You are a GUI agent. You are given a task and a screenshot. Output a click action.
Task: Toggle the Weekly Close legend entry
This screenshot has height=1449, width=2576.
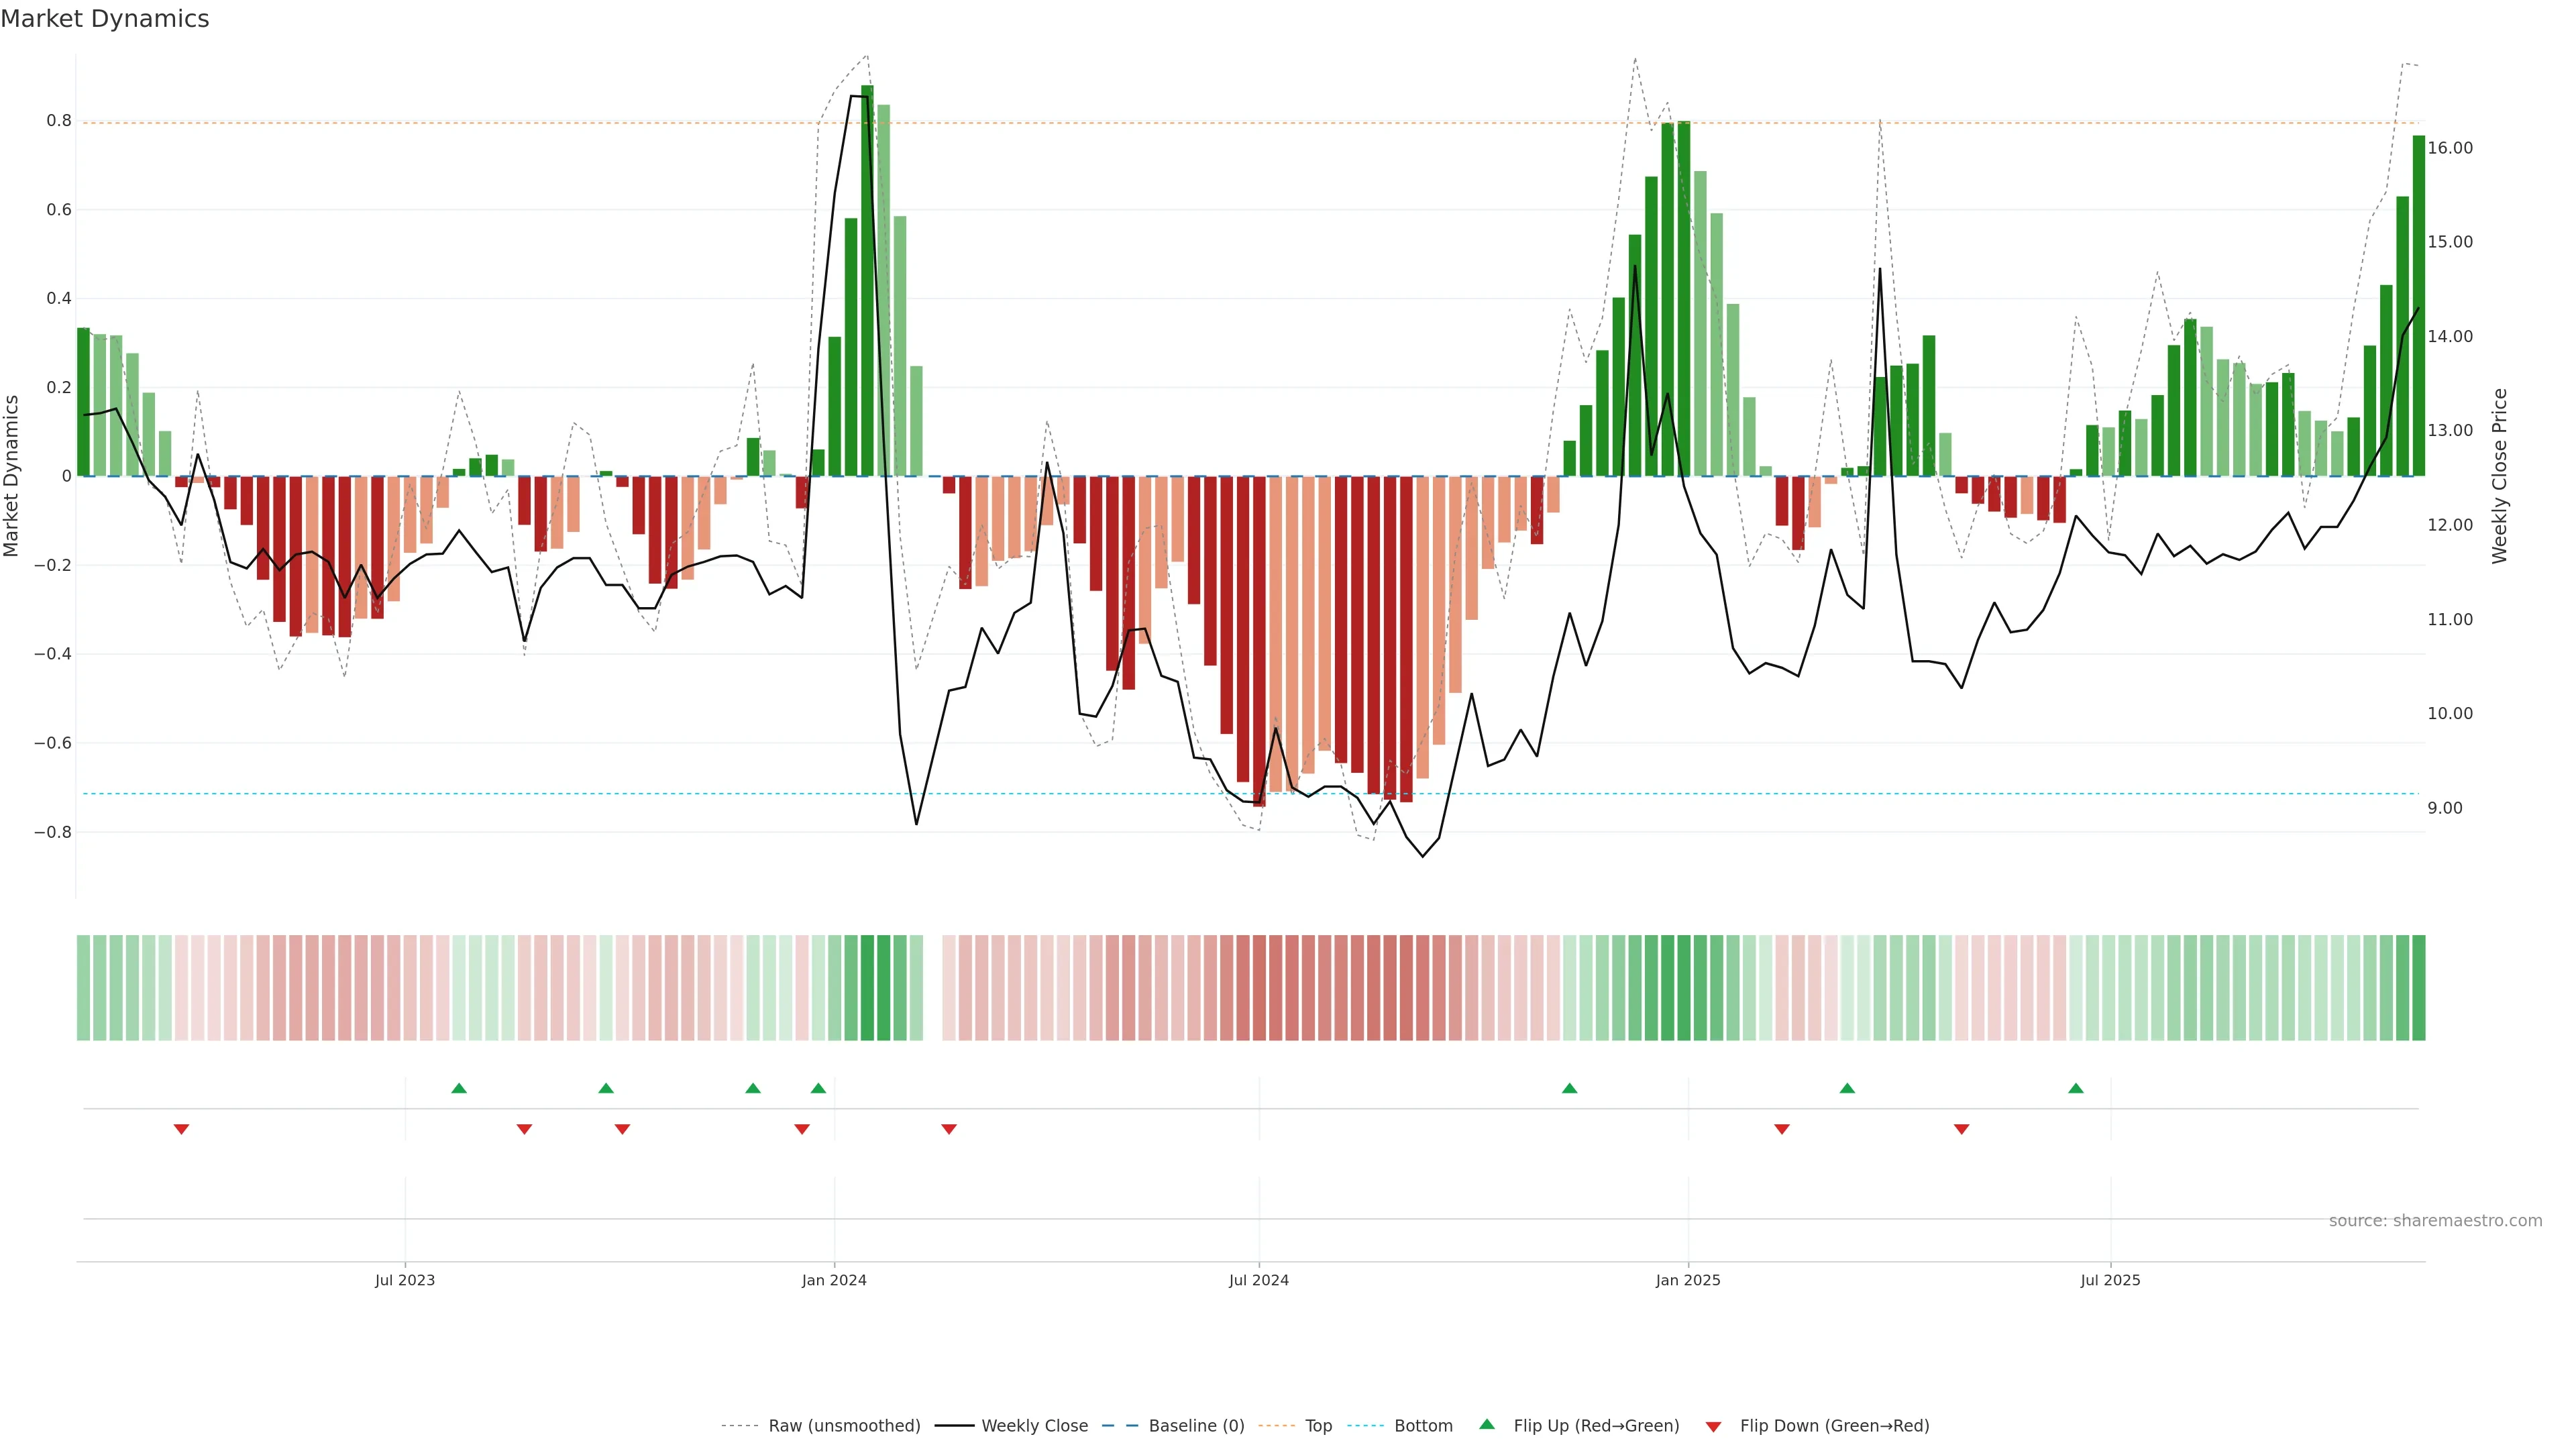coord(1034,1426)
